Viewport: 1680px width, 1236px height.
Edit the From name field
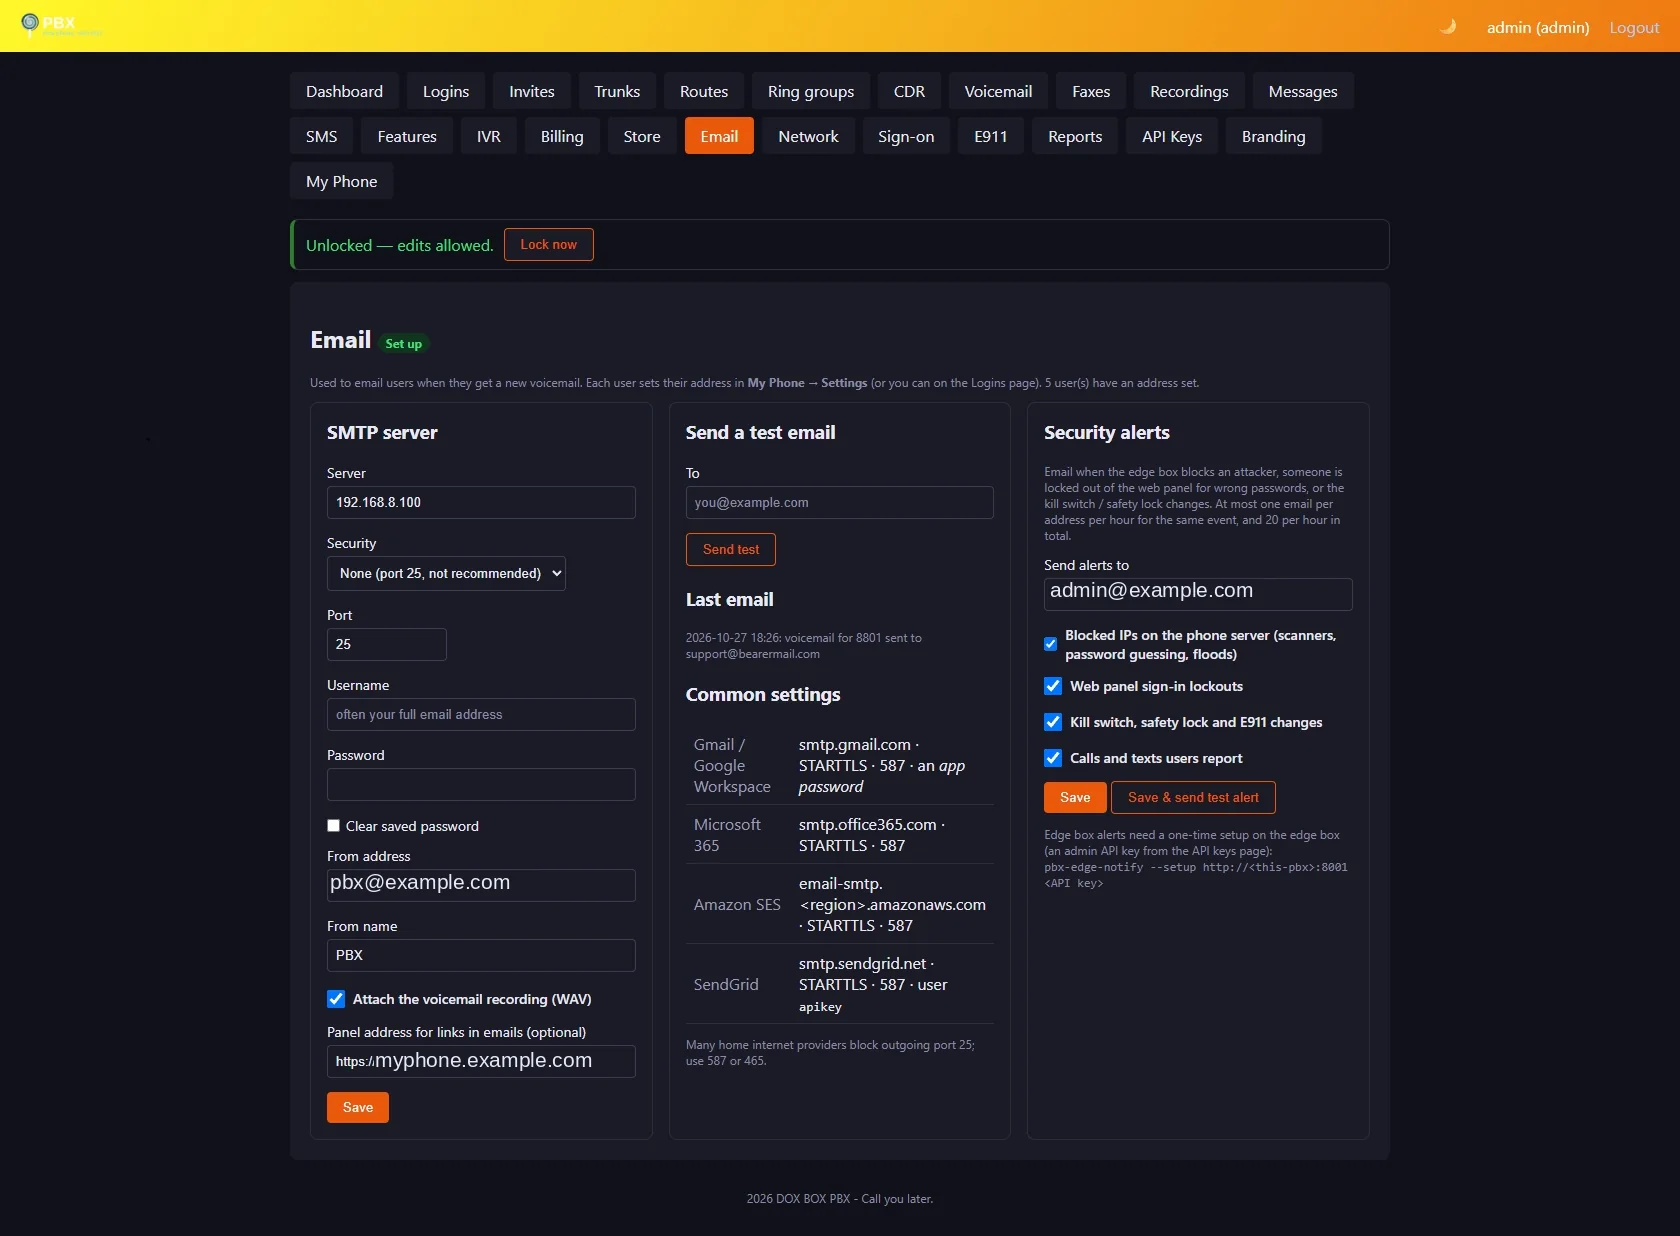(481, 955)
